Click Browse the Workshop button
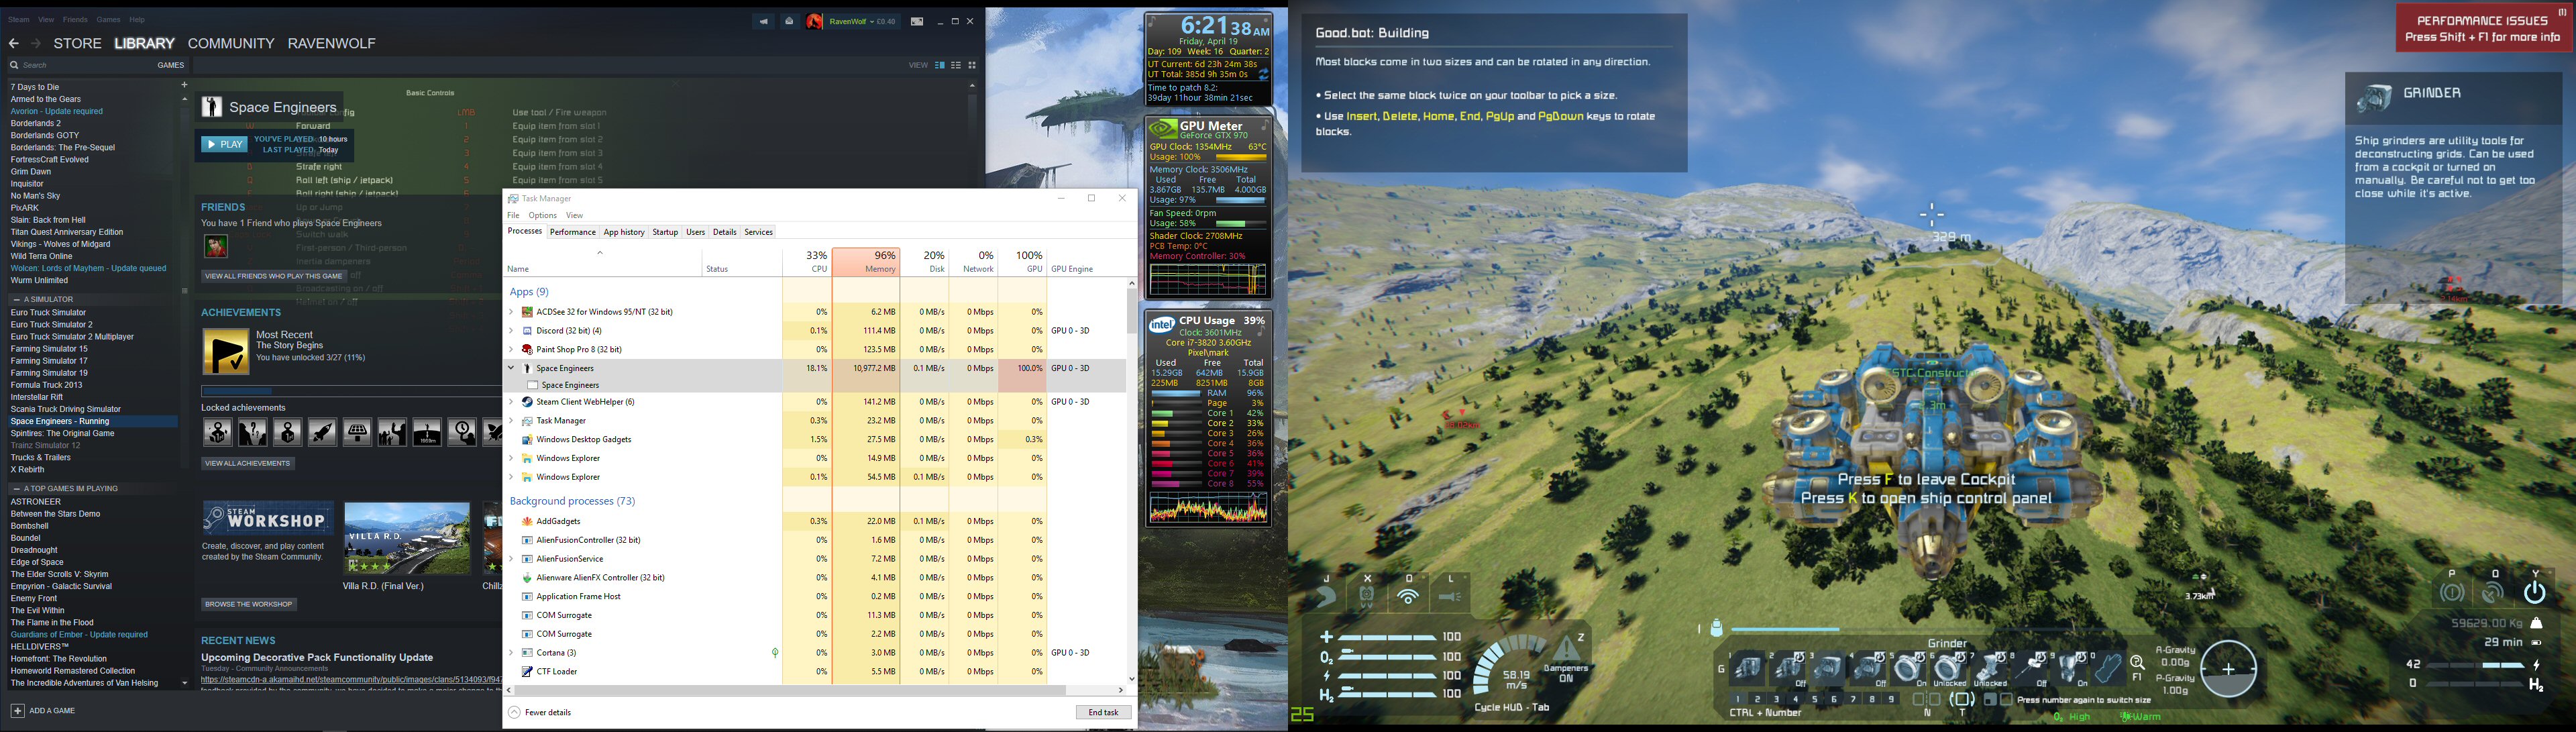The image size is (2576, 732). coord(249,605)
